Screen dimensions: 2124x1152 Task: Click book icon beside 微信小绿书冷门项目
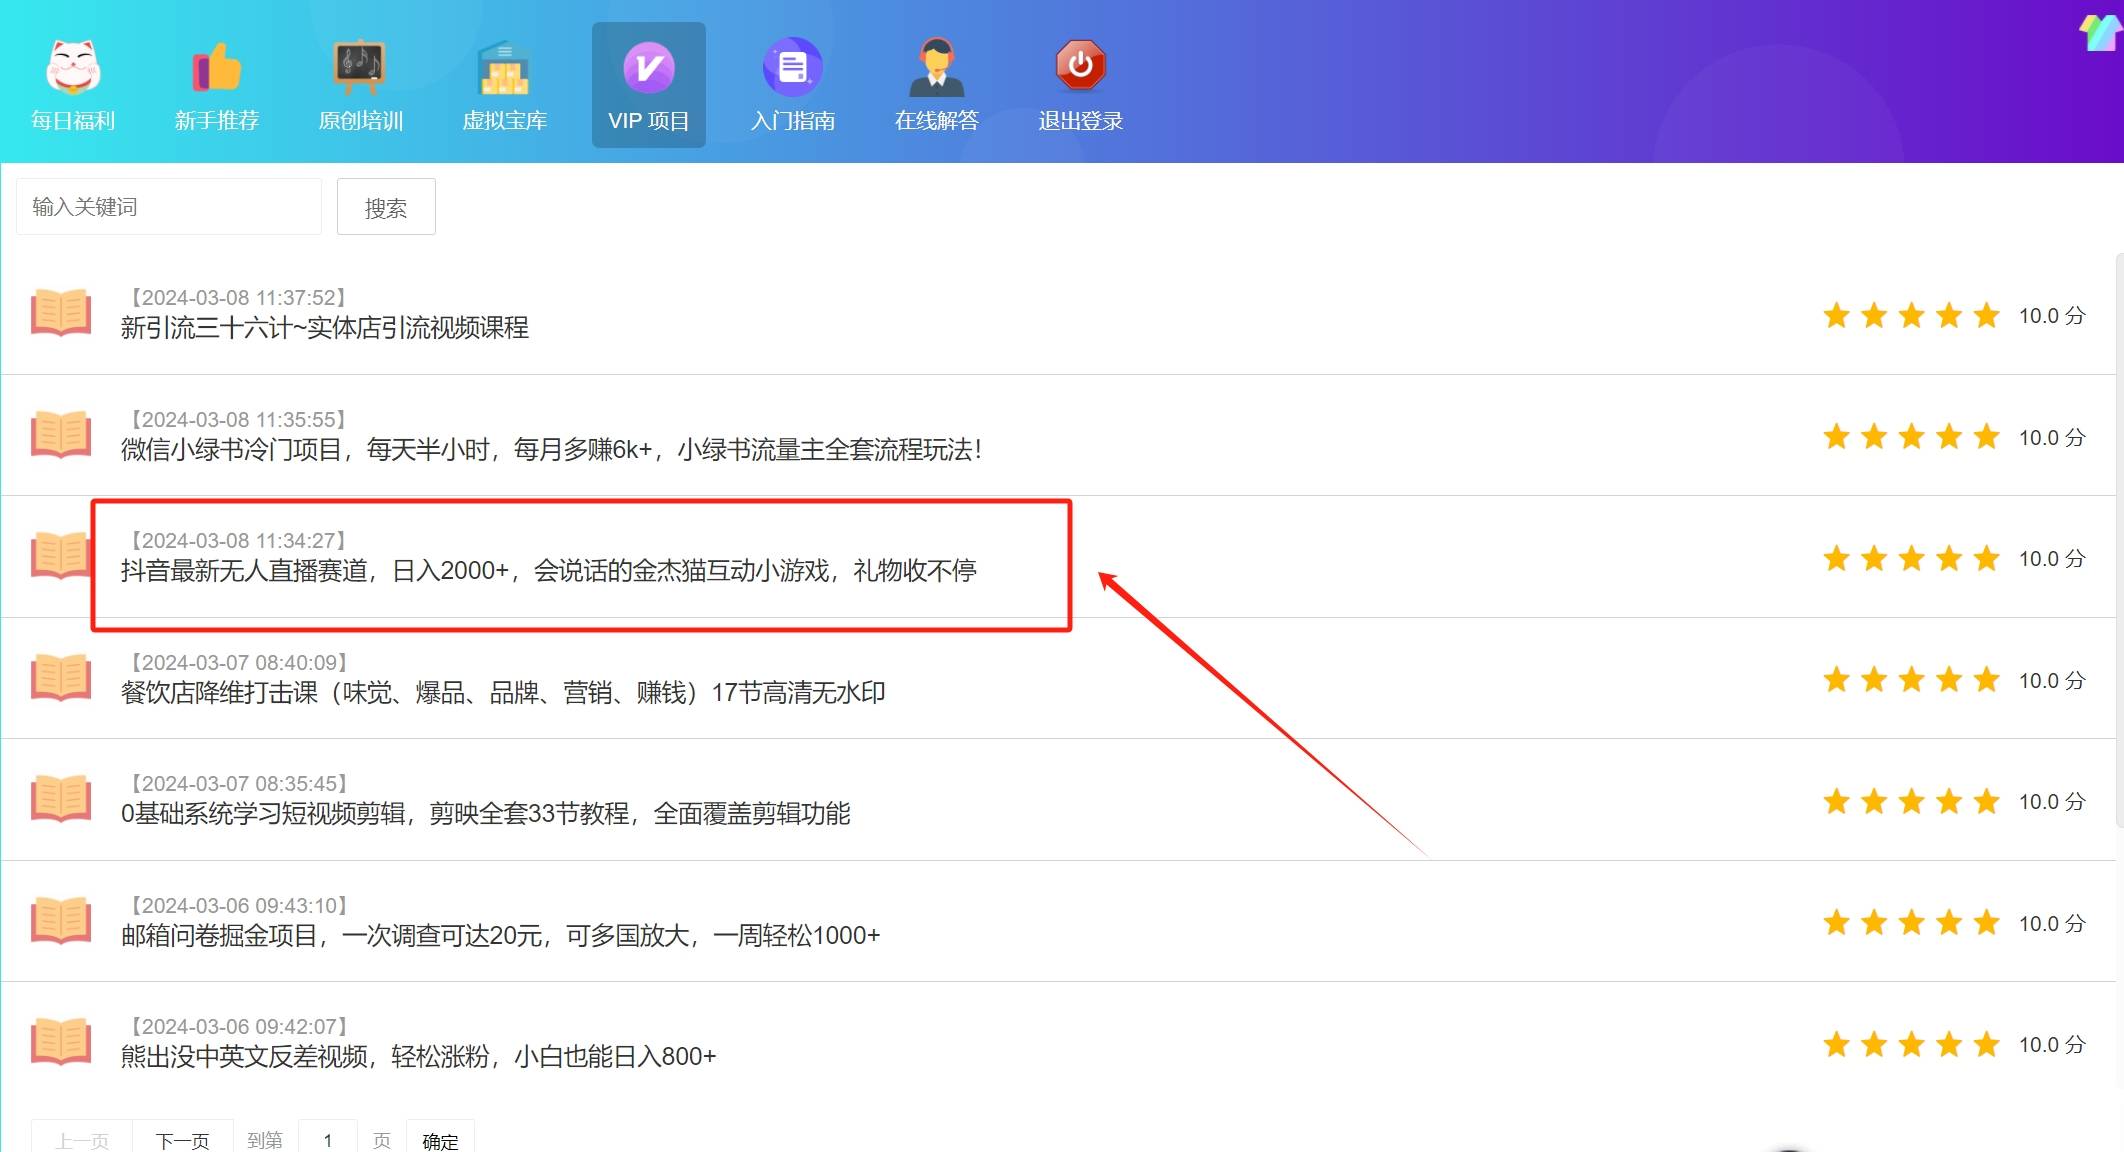tap(61, 434)
